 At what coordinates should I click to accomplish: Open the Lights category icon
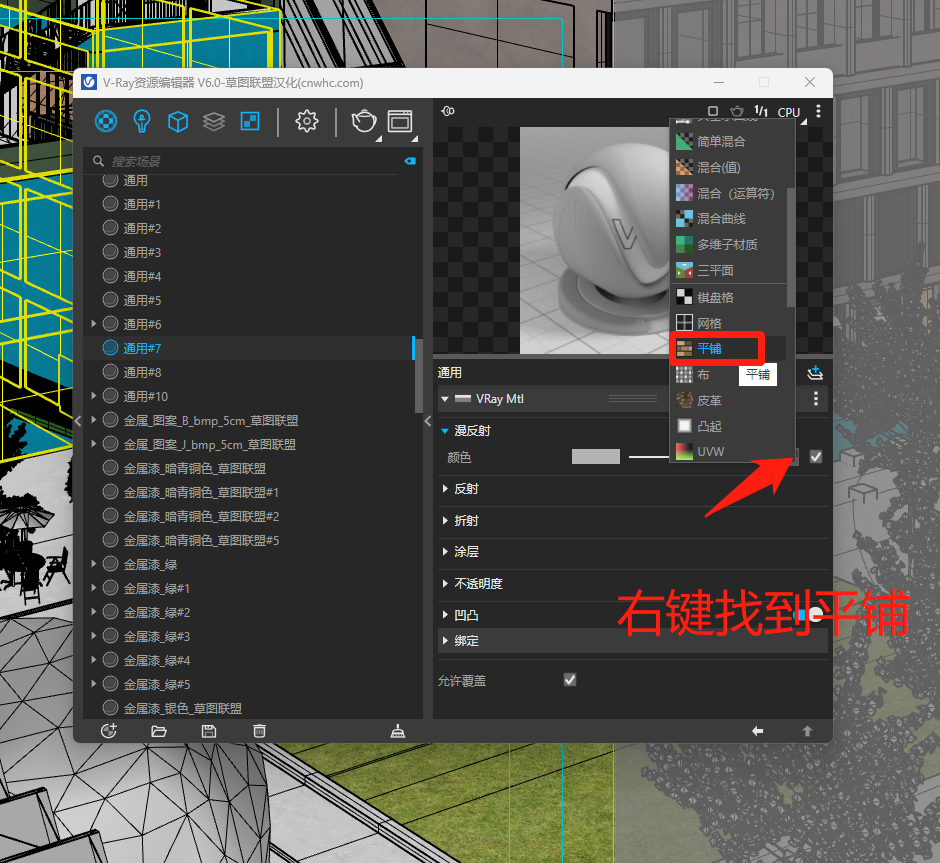(x=141, y=122)
